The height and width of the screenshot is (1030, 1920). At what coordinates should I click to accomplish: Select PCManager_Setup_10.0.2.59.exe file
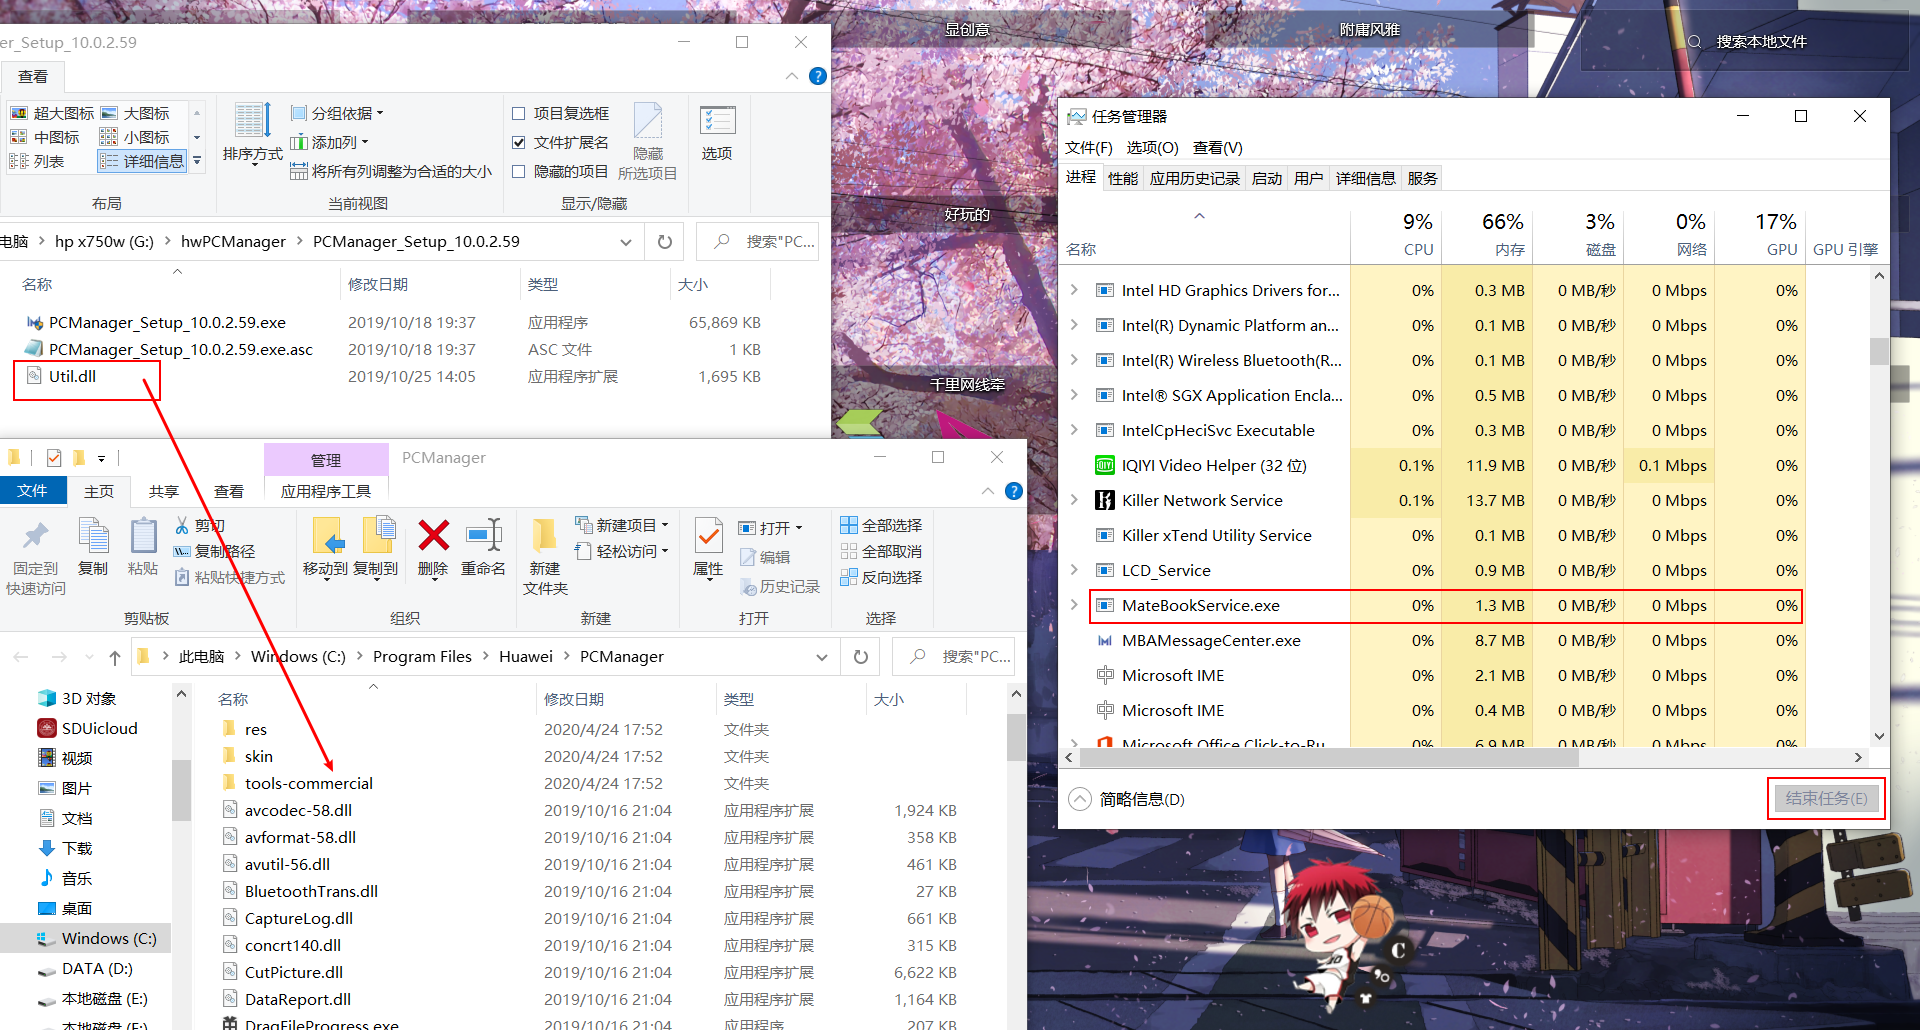(156, 322)
